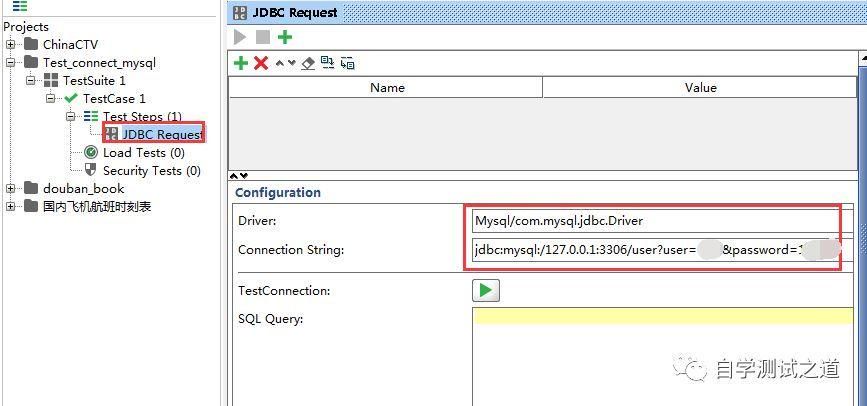Click the Configuration section heading
This screenshot has height=406, width=867.
click(278, 192)
